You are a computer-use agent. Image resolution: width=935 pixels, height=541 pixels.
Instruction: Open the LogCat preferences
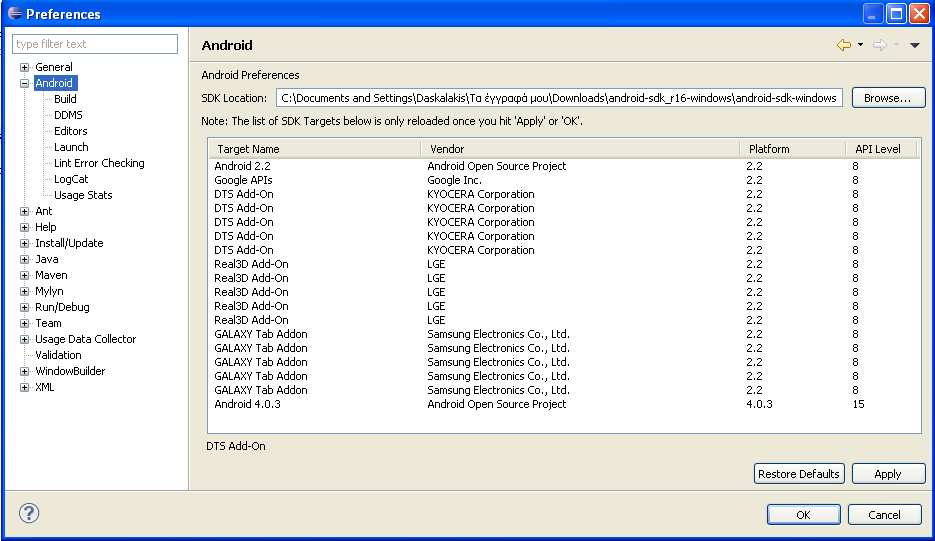point(71,179)
